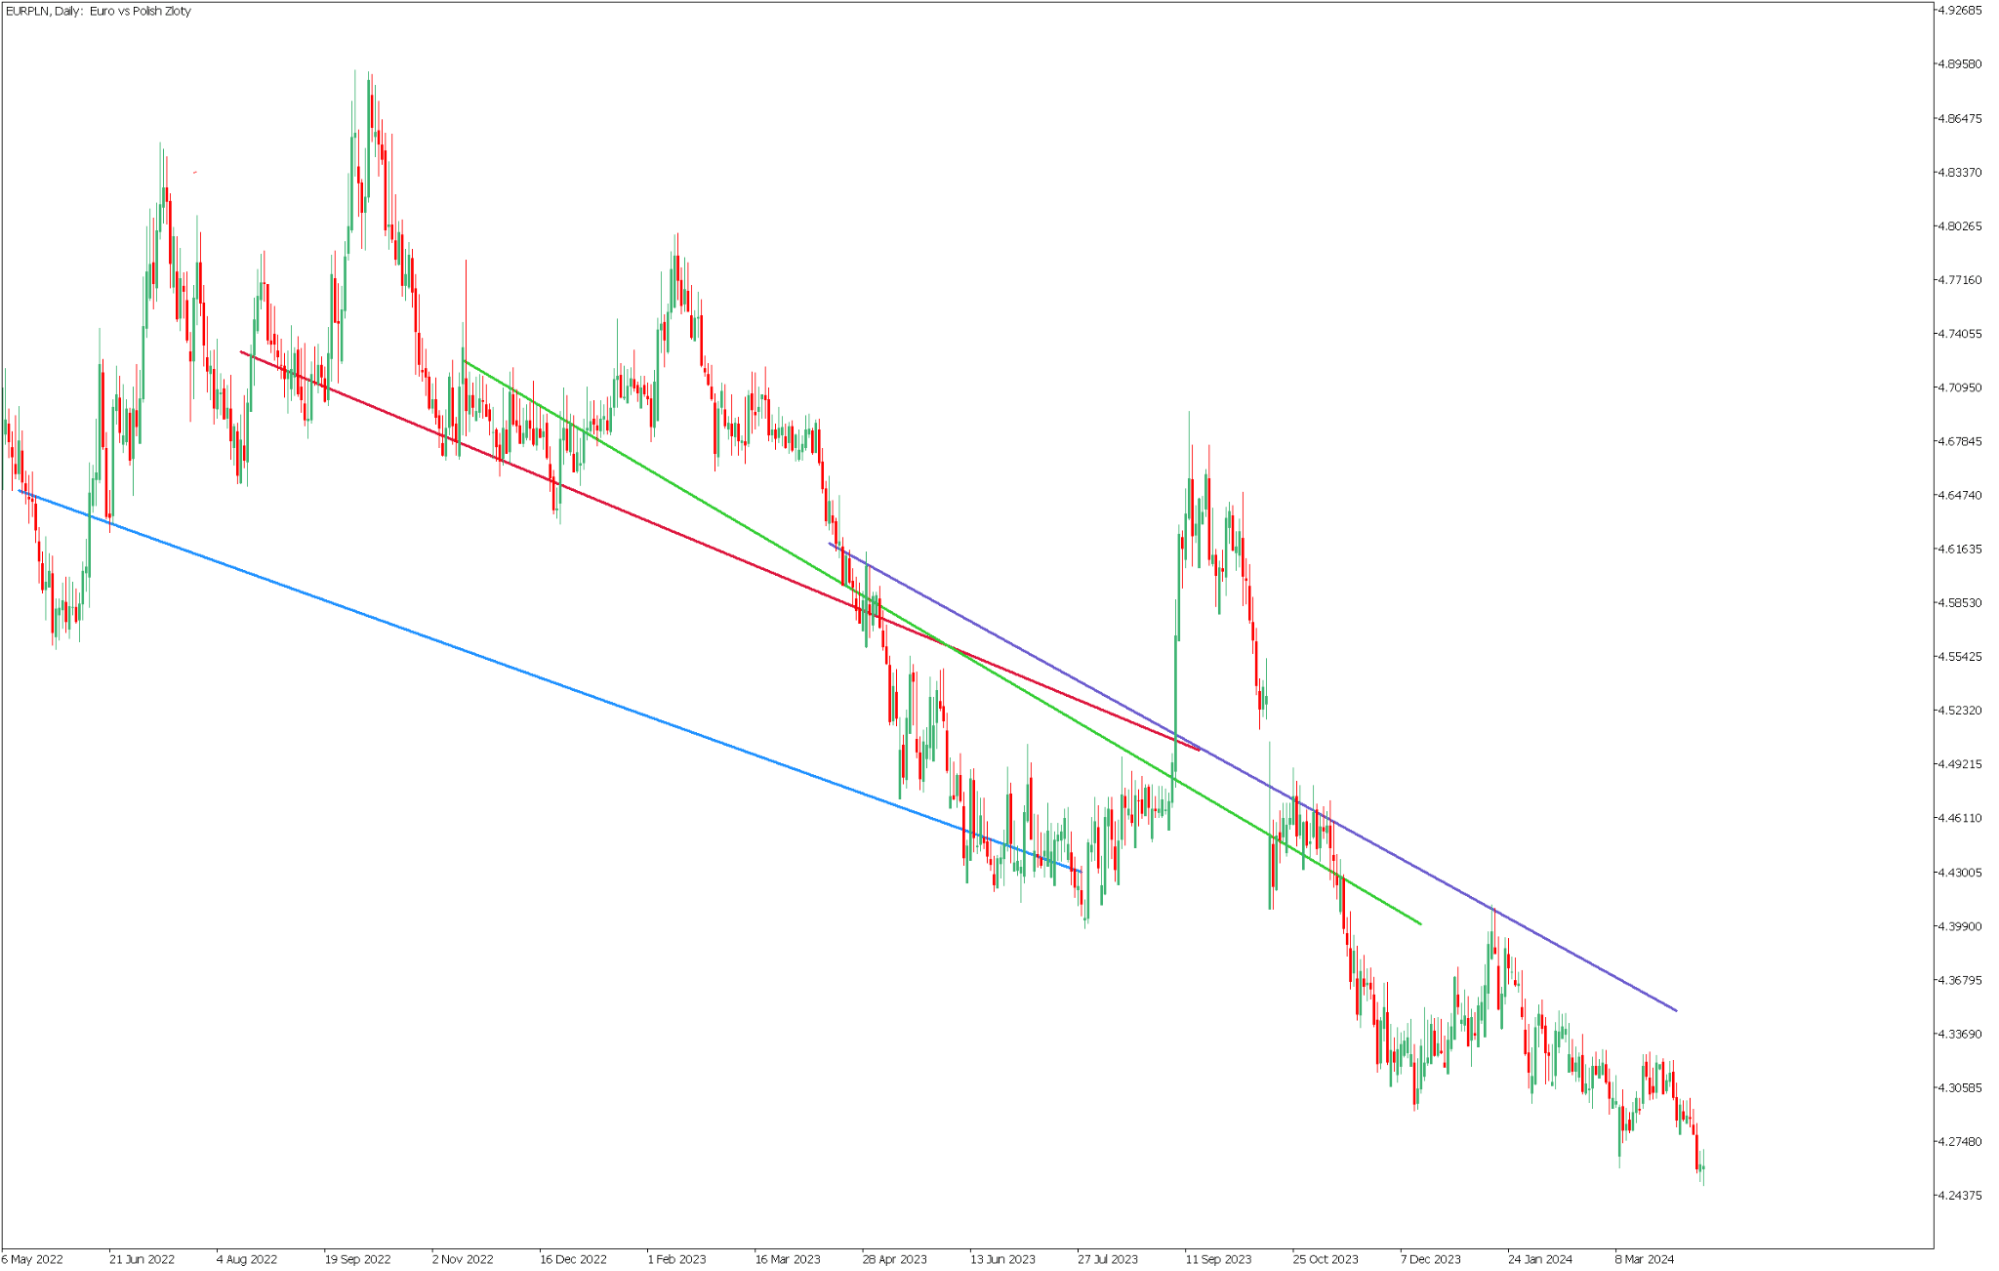
Task: Click the 4.77160 price label
Action: click(x=1959, y=280)
